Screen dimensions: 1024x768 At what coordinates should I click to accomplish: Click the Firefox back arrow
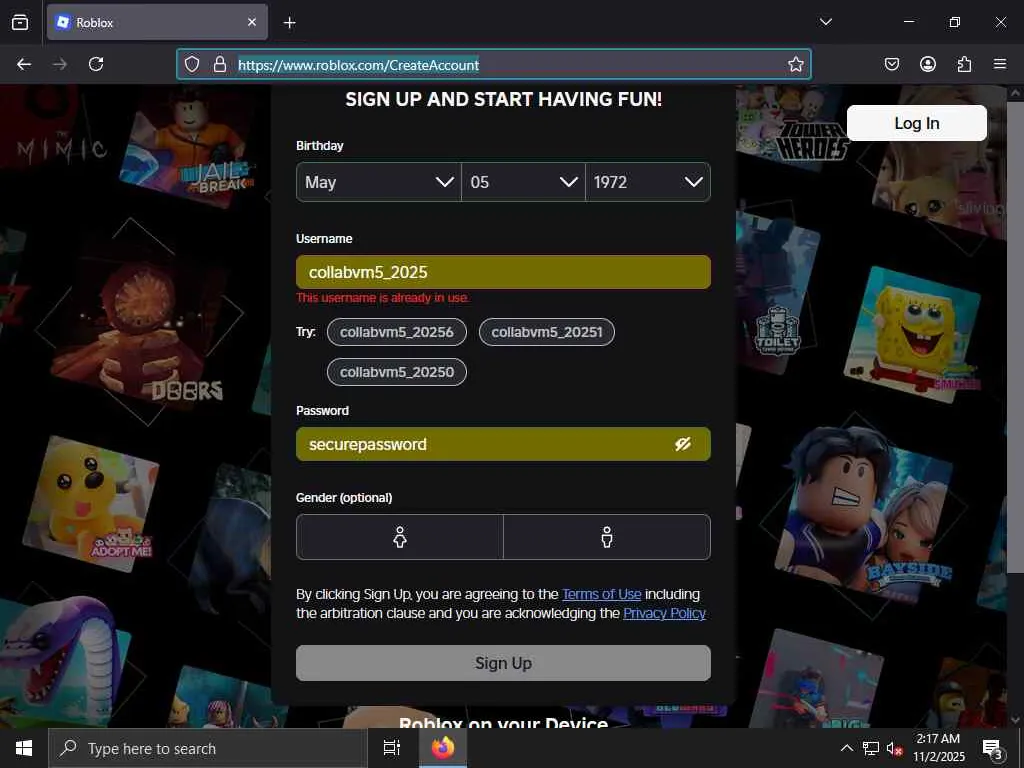[x=24, y=64]
